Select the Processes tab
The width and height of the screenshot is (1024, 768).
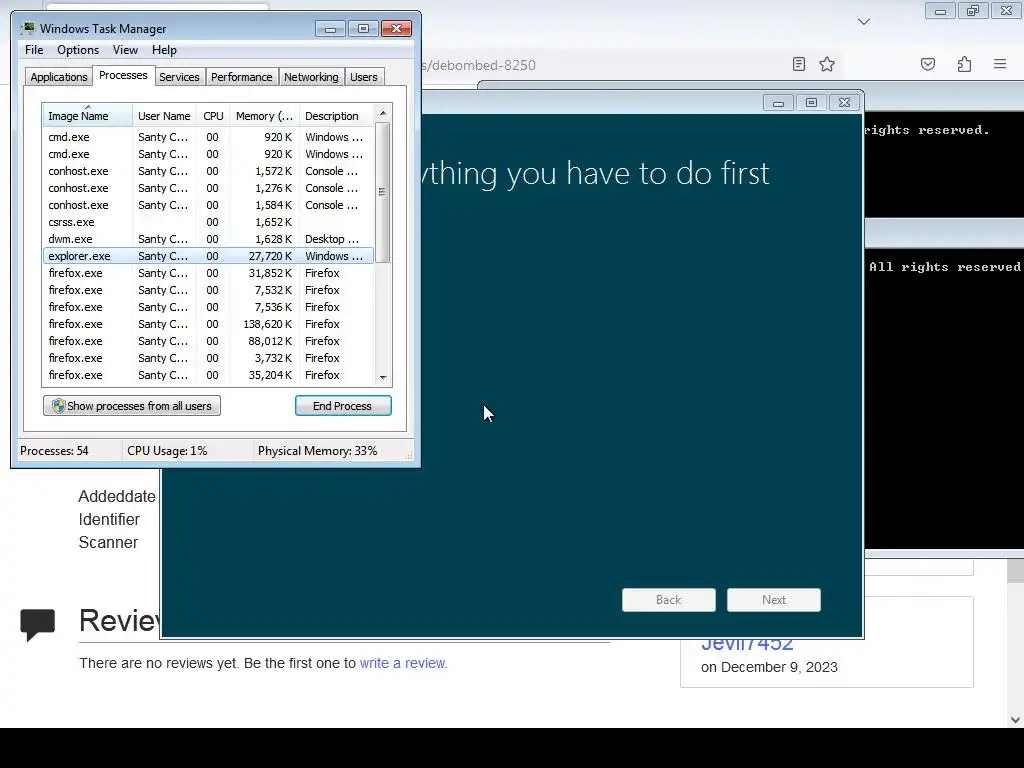[x=123, y=75]
